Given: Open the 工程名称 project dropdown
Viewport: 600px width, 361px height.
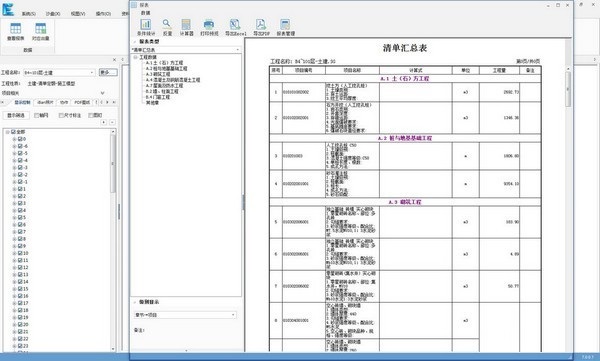Looking at the screenshot, I should point(59,72).
